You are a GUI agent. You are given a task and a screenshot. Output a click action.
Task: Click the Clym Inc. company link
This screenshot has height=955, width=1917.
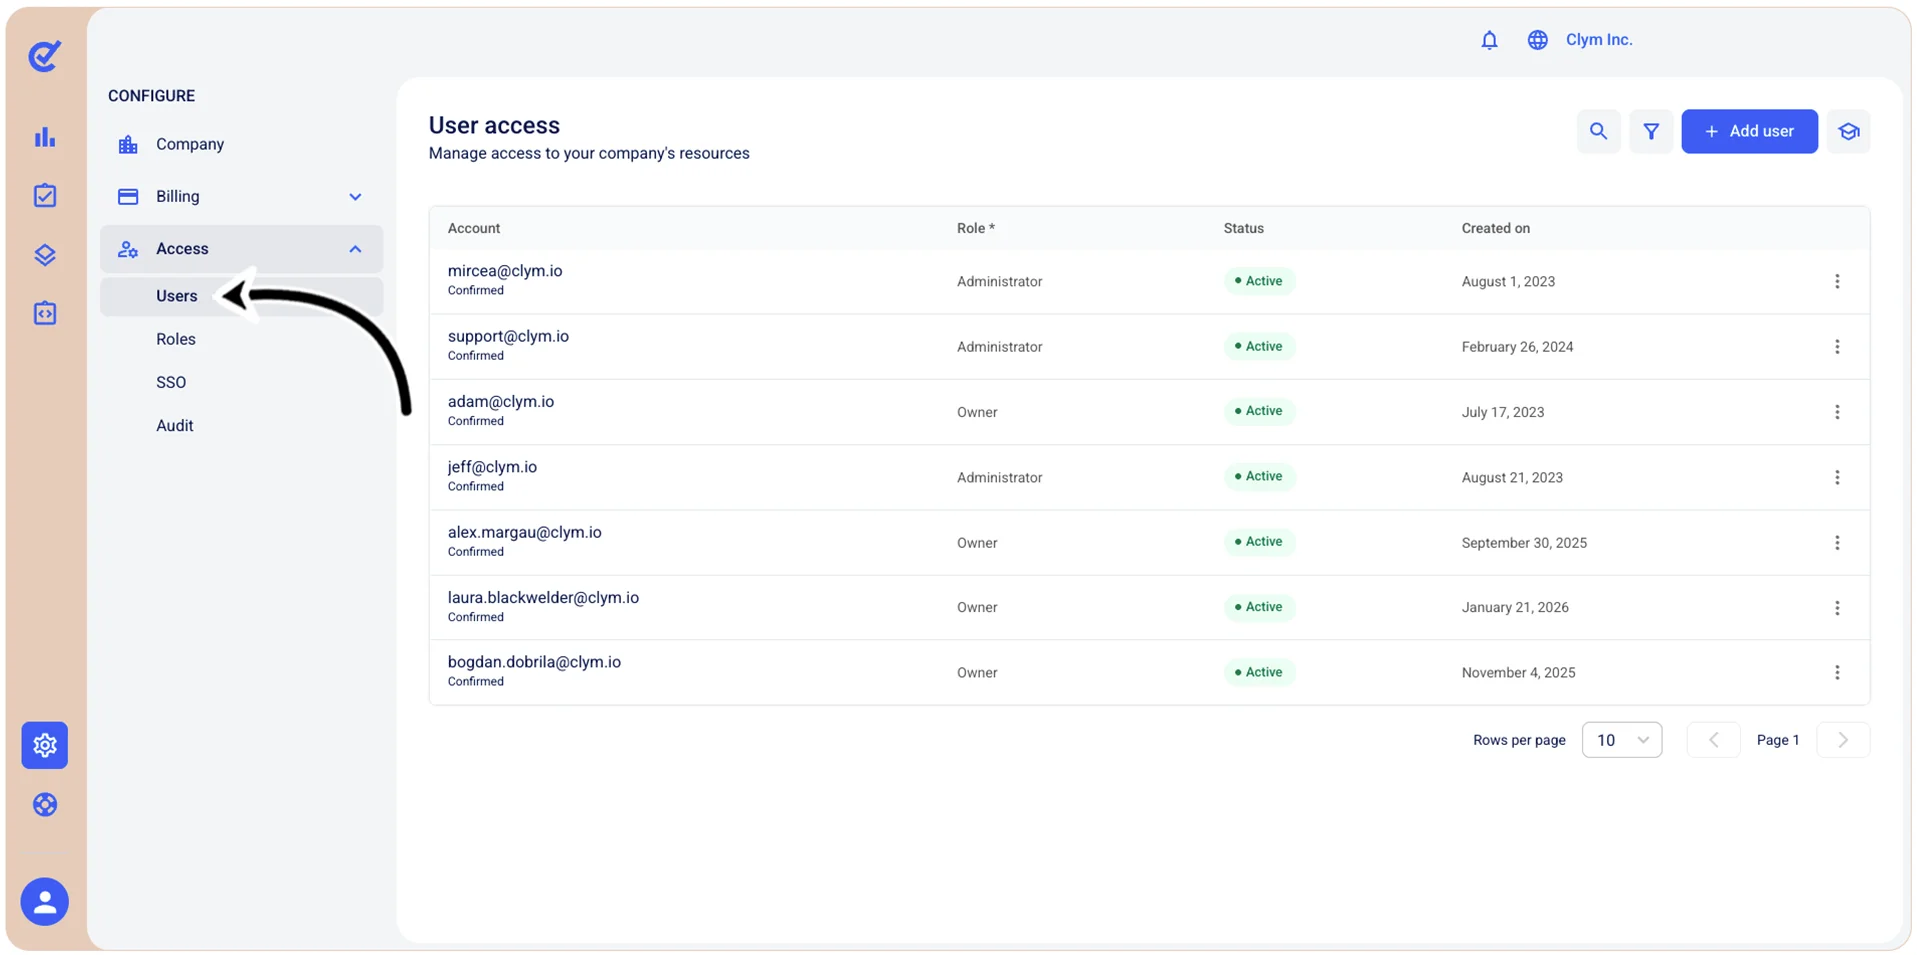pyautogui.click(x=1598, y=40)
